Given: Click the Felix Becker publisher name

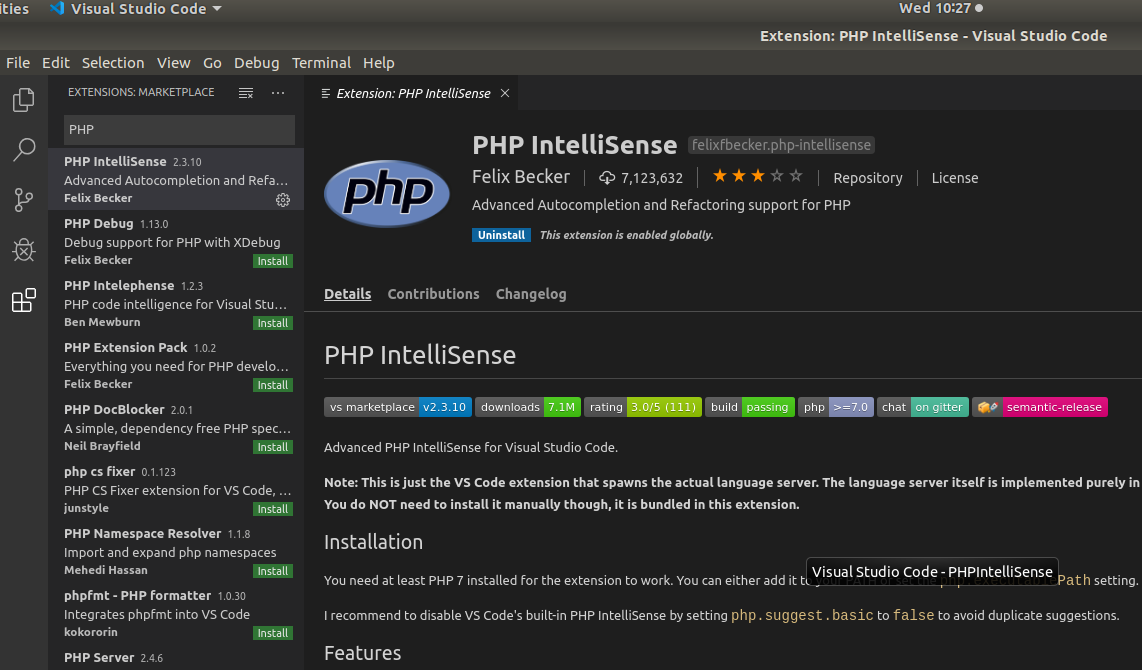Looking at the screenshot, I should 521,177.
